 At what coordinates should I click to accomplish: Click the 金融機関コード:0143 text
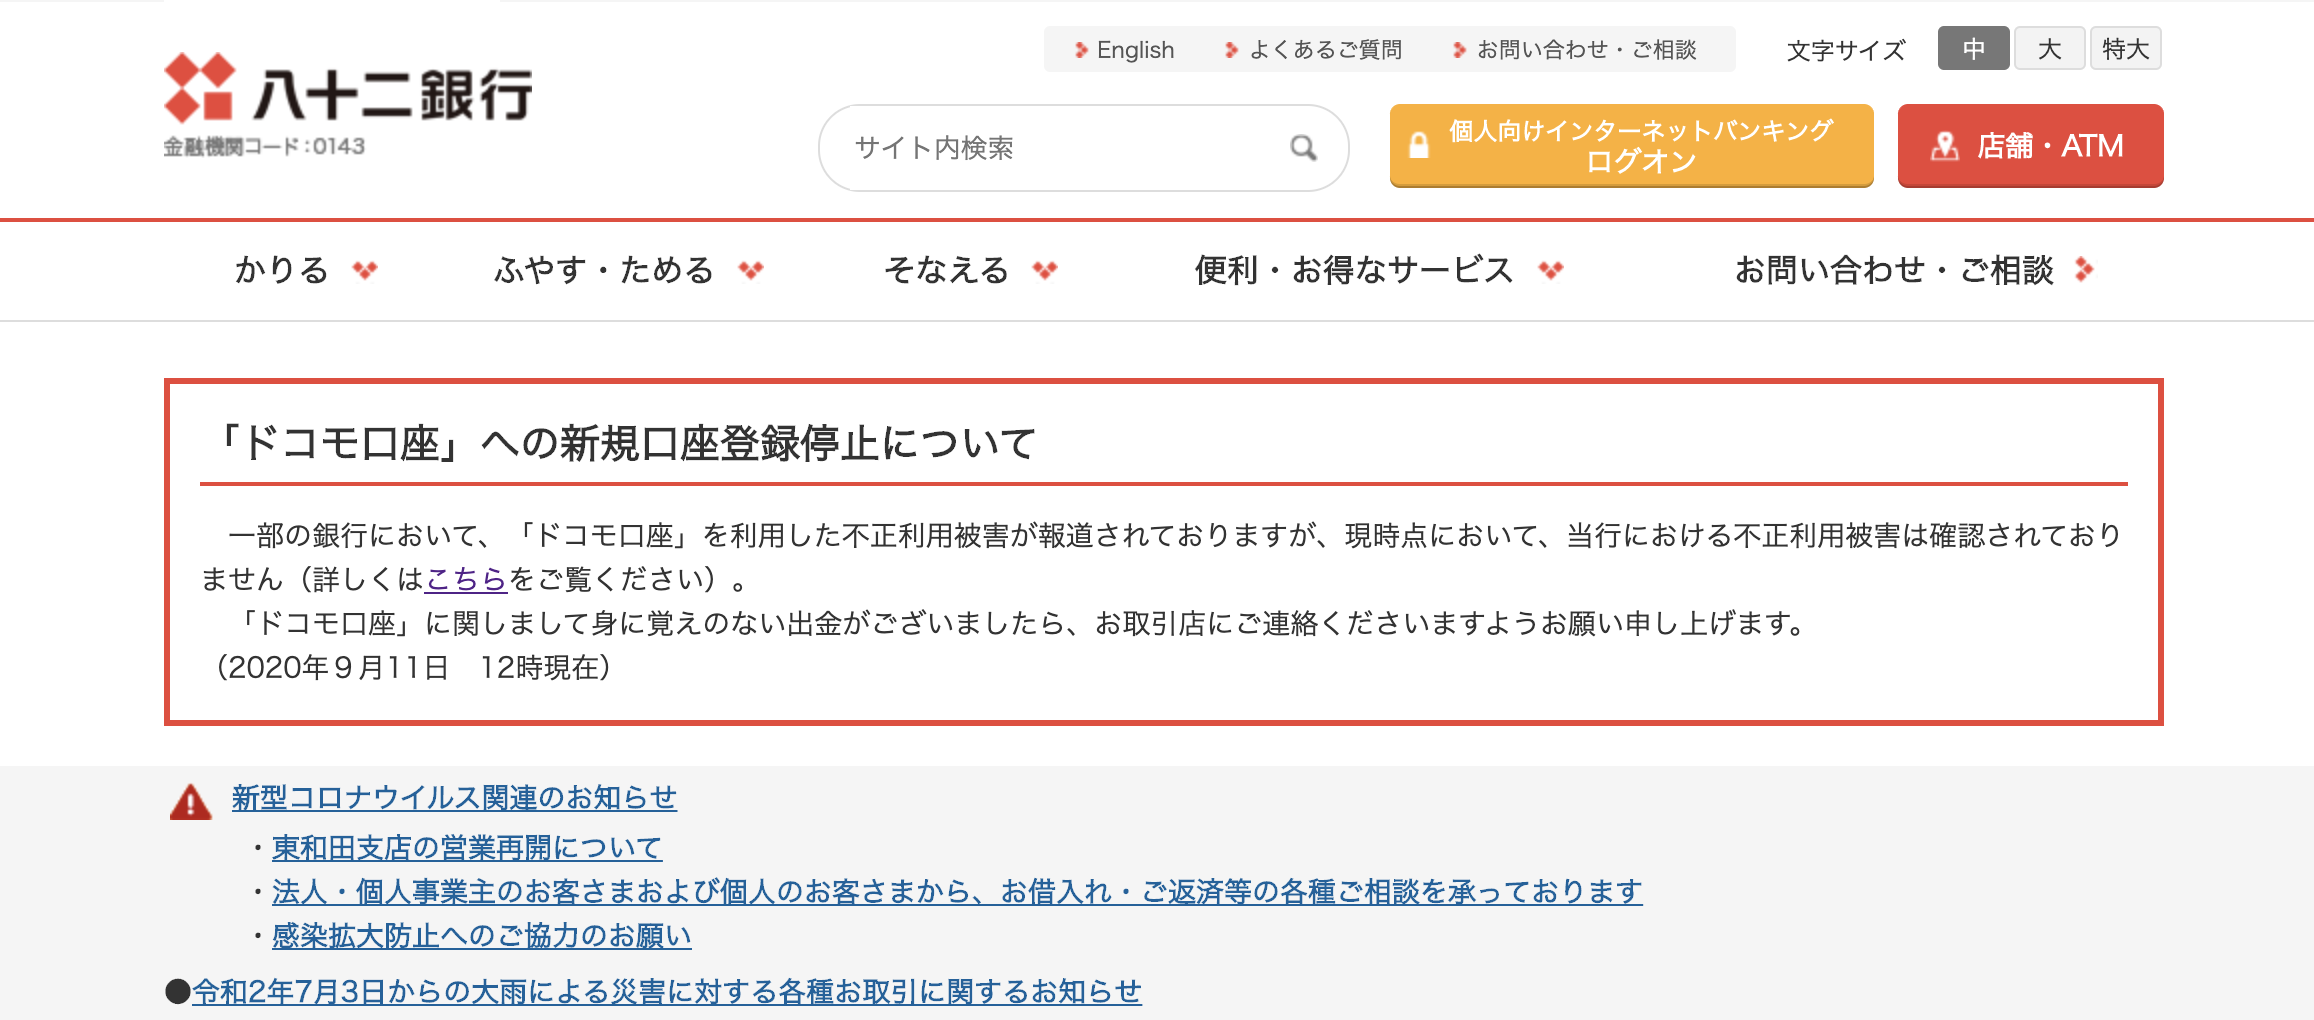(264, 147)
